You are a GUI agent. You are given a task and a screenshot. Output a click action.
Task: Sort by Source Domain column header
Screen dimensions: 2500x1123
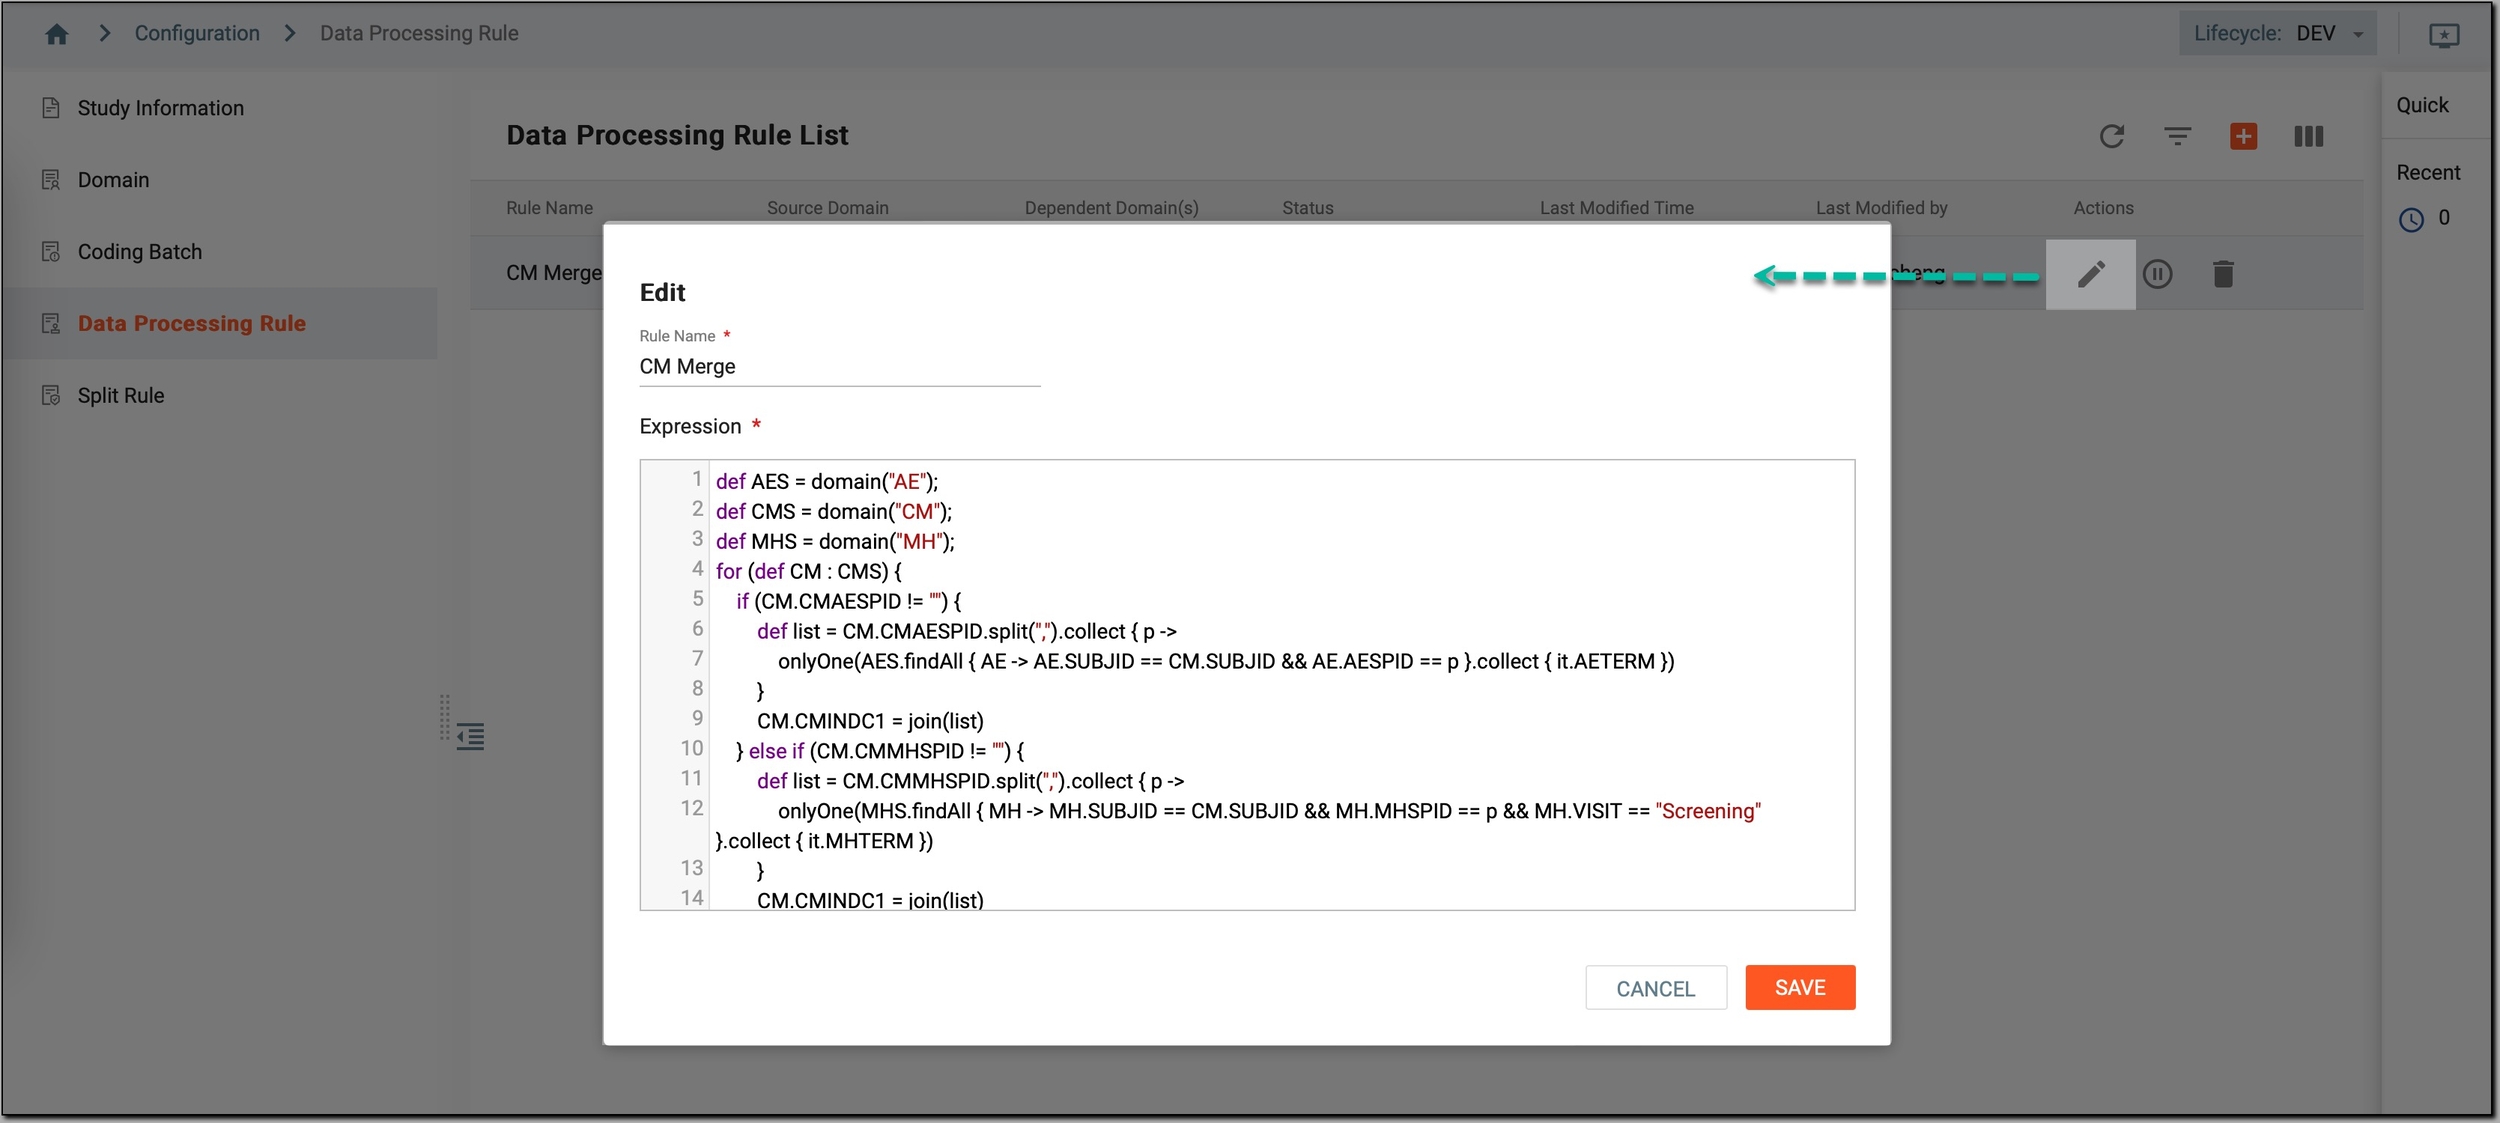827,208
